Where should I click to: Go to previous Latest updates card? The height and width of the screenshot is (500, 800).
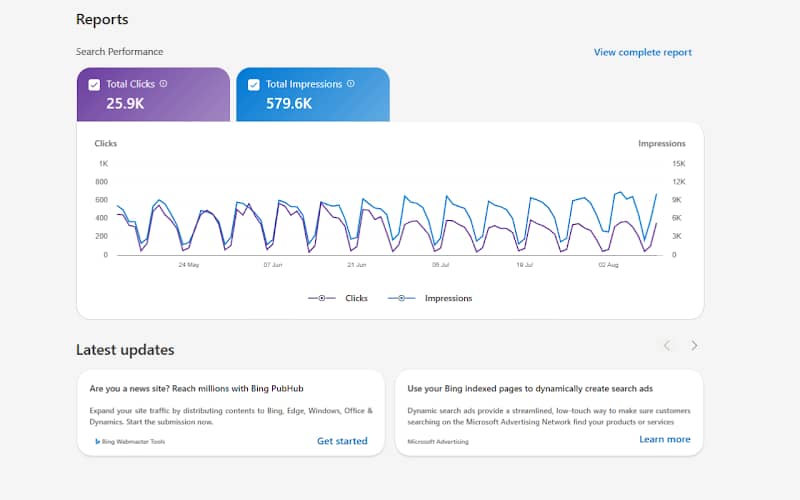pos(667,345)
